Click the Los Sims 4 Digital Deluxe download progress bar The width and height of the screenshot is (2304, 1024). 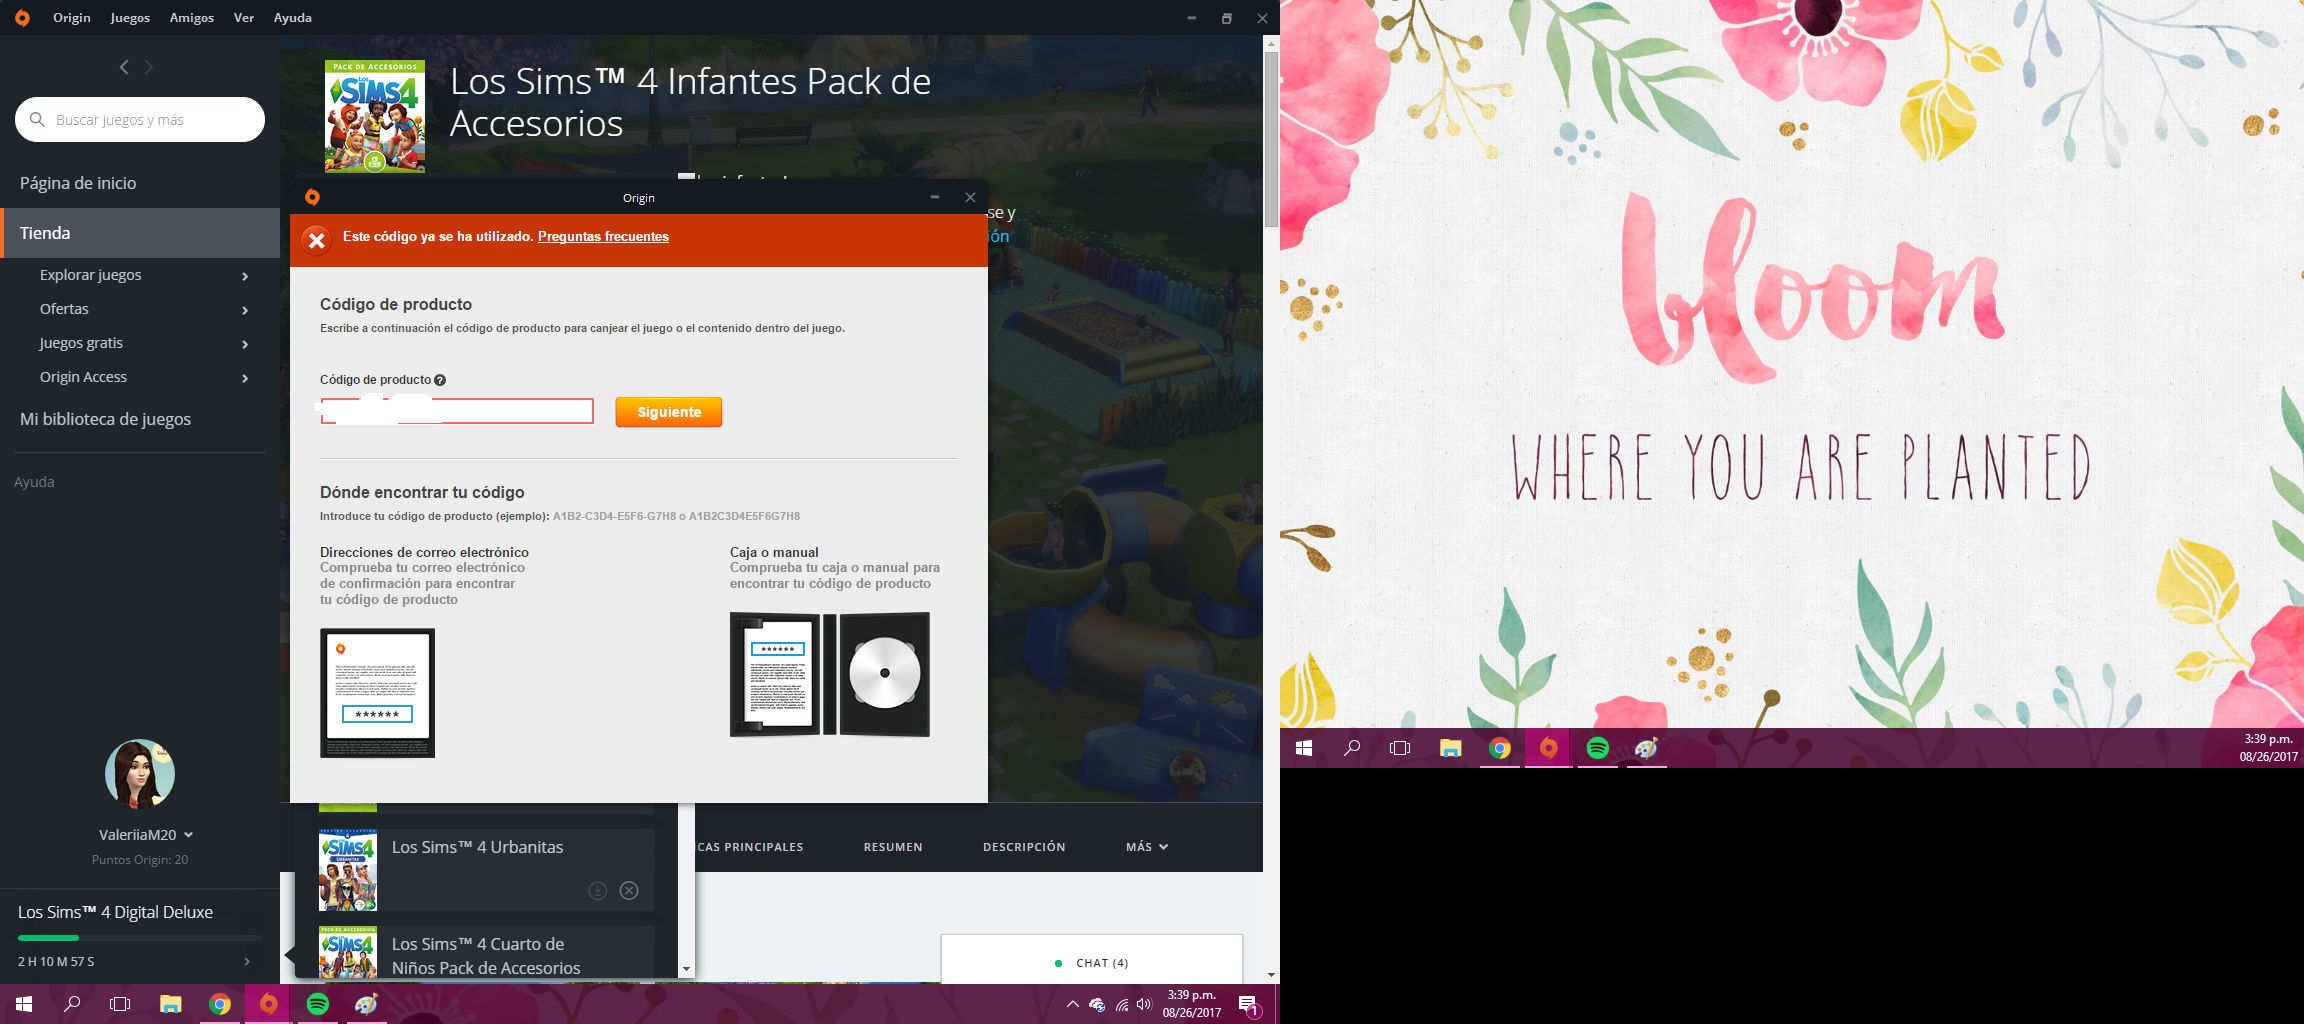(x=140, y=938)
